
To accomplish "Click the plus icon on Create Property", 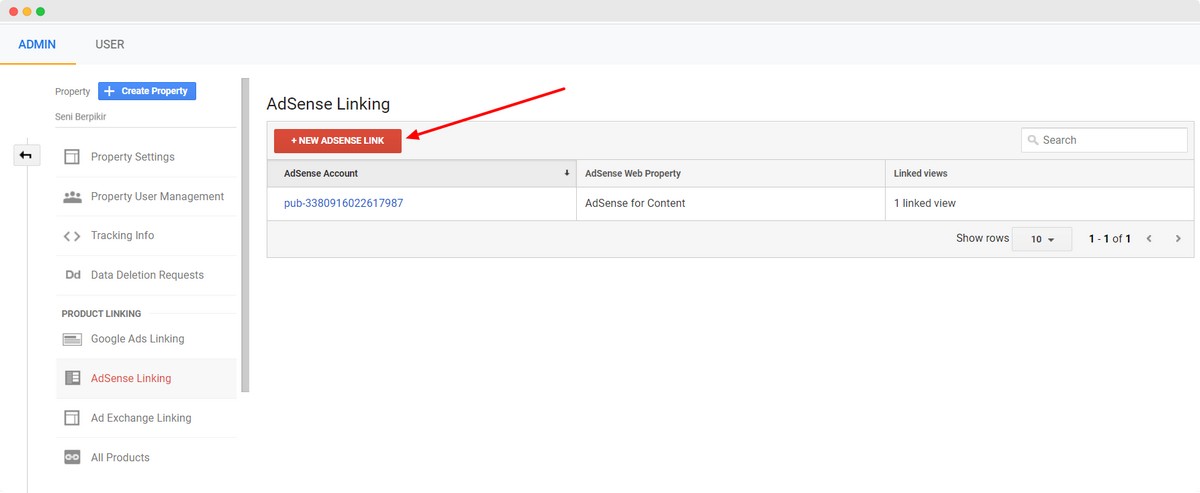I will tap(110, 91).
